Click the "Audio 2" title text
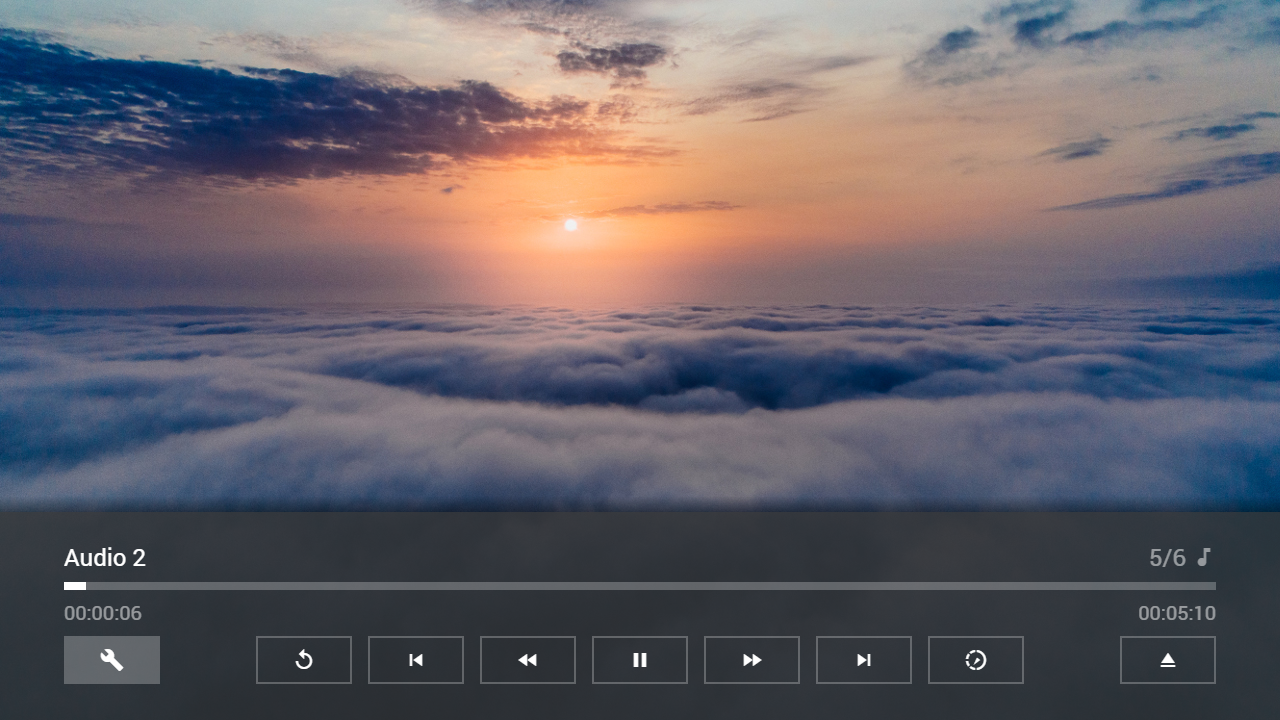The width and height of the screenshot is (1280, 720). 105,558
